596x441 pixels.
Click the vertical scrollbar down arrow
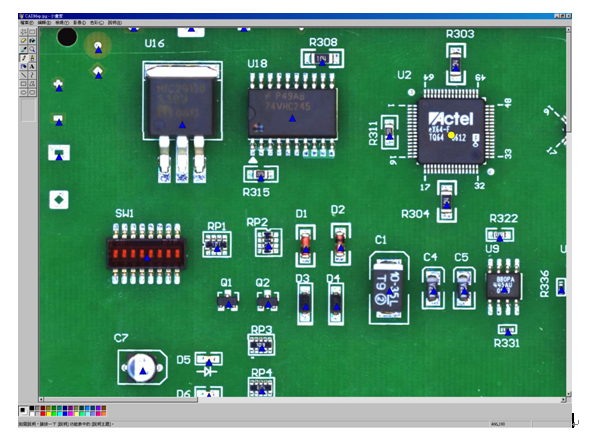569,394
